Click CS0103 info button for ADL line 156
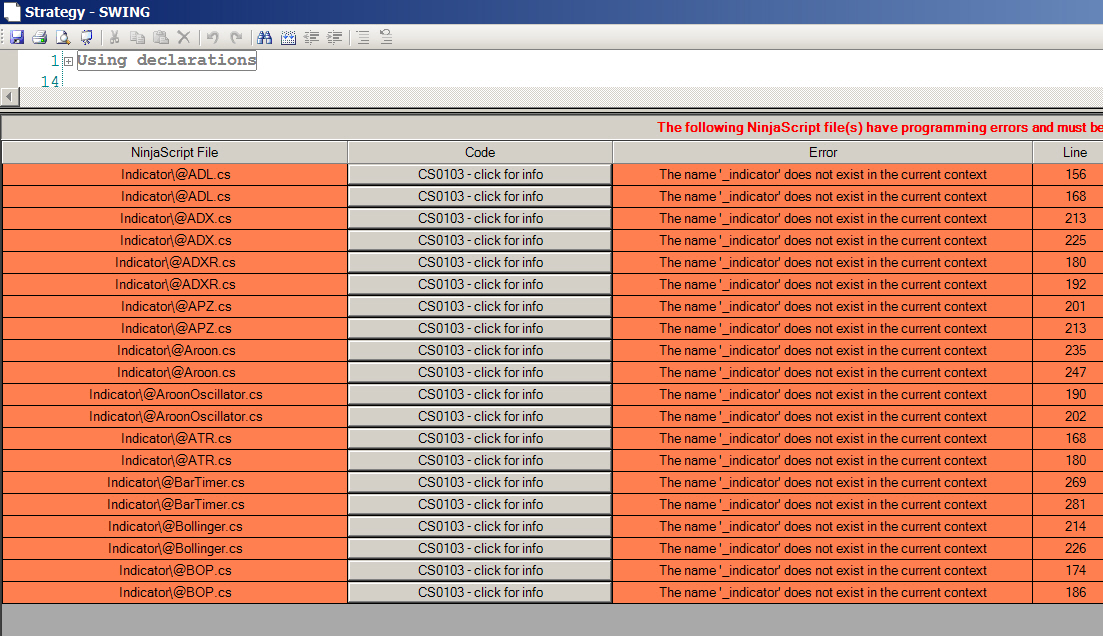Screen dimensions: 1103x636 (480, 174)
